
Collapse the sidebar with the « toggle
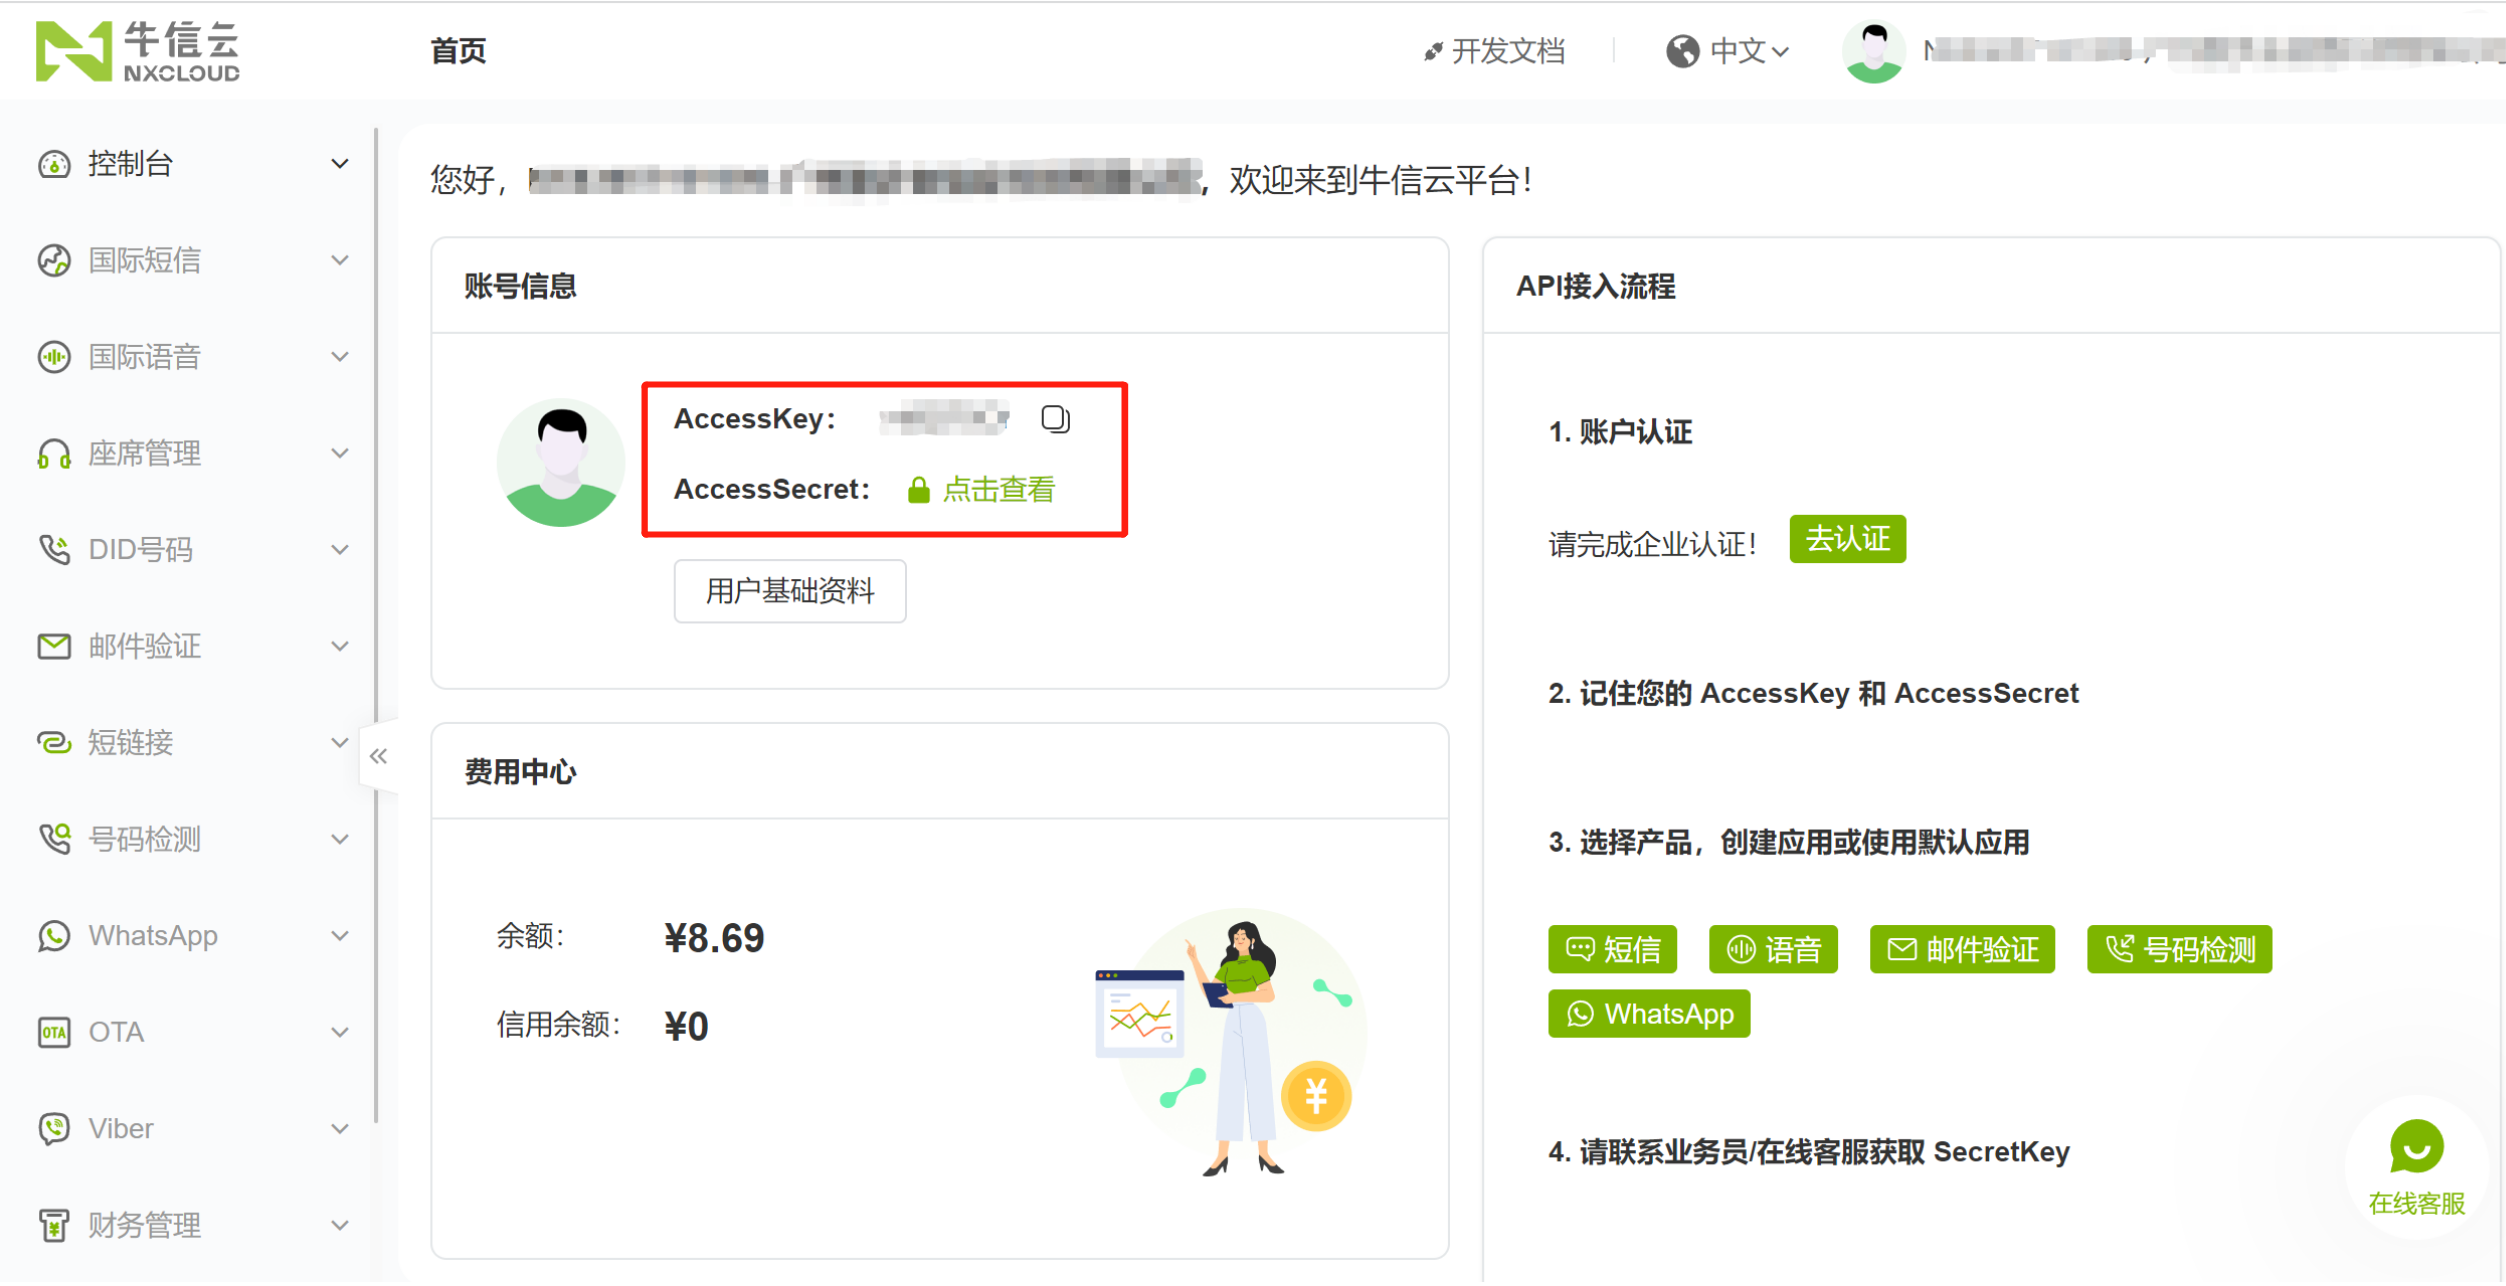tap(379, 756)
